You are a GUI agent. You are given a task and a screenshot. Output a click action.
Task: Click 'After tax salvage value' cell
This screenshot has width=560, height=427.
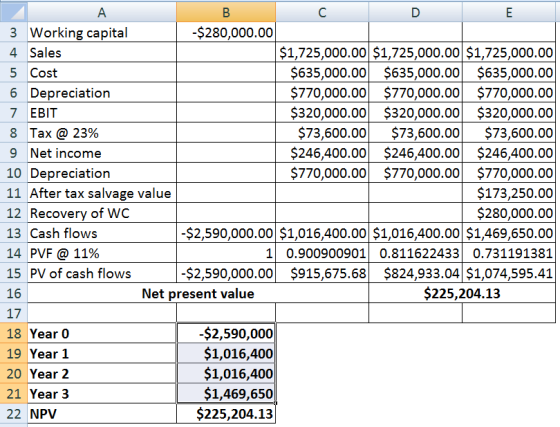coord(102,193)
